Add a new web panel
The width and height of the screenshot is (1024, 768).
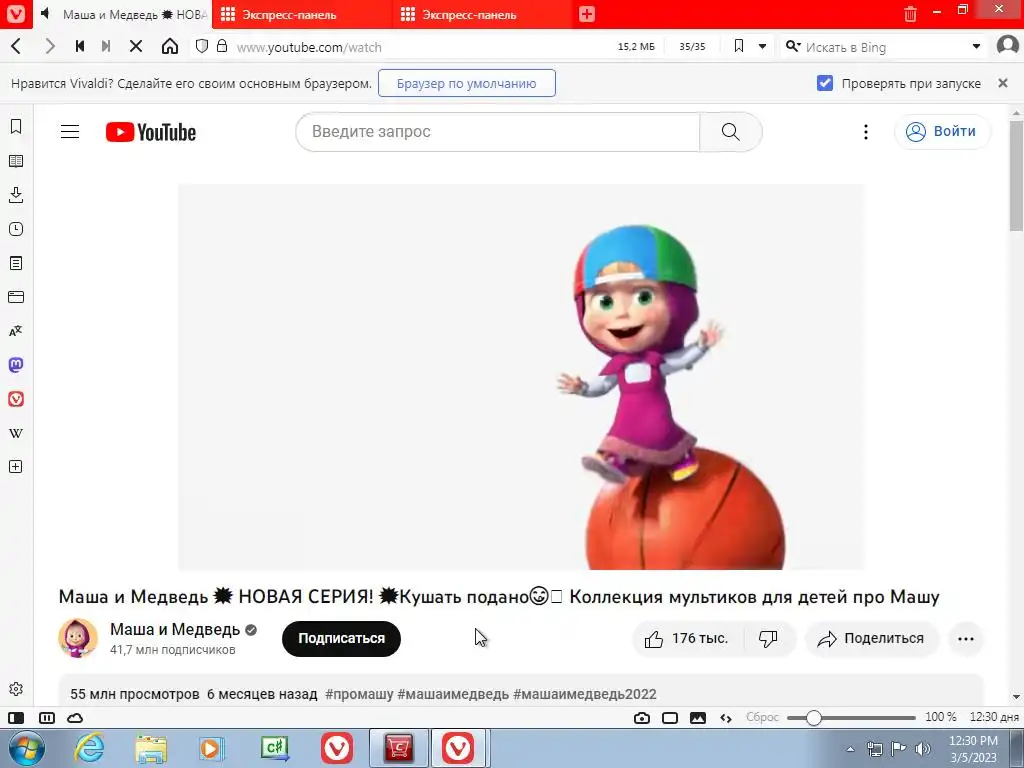click(16, 467)
